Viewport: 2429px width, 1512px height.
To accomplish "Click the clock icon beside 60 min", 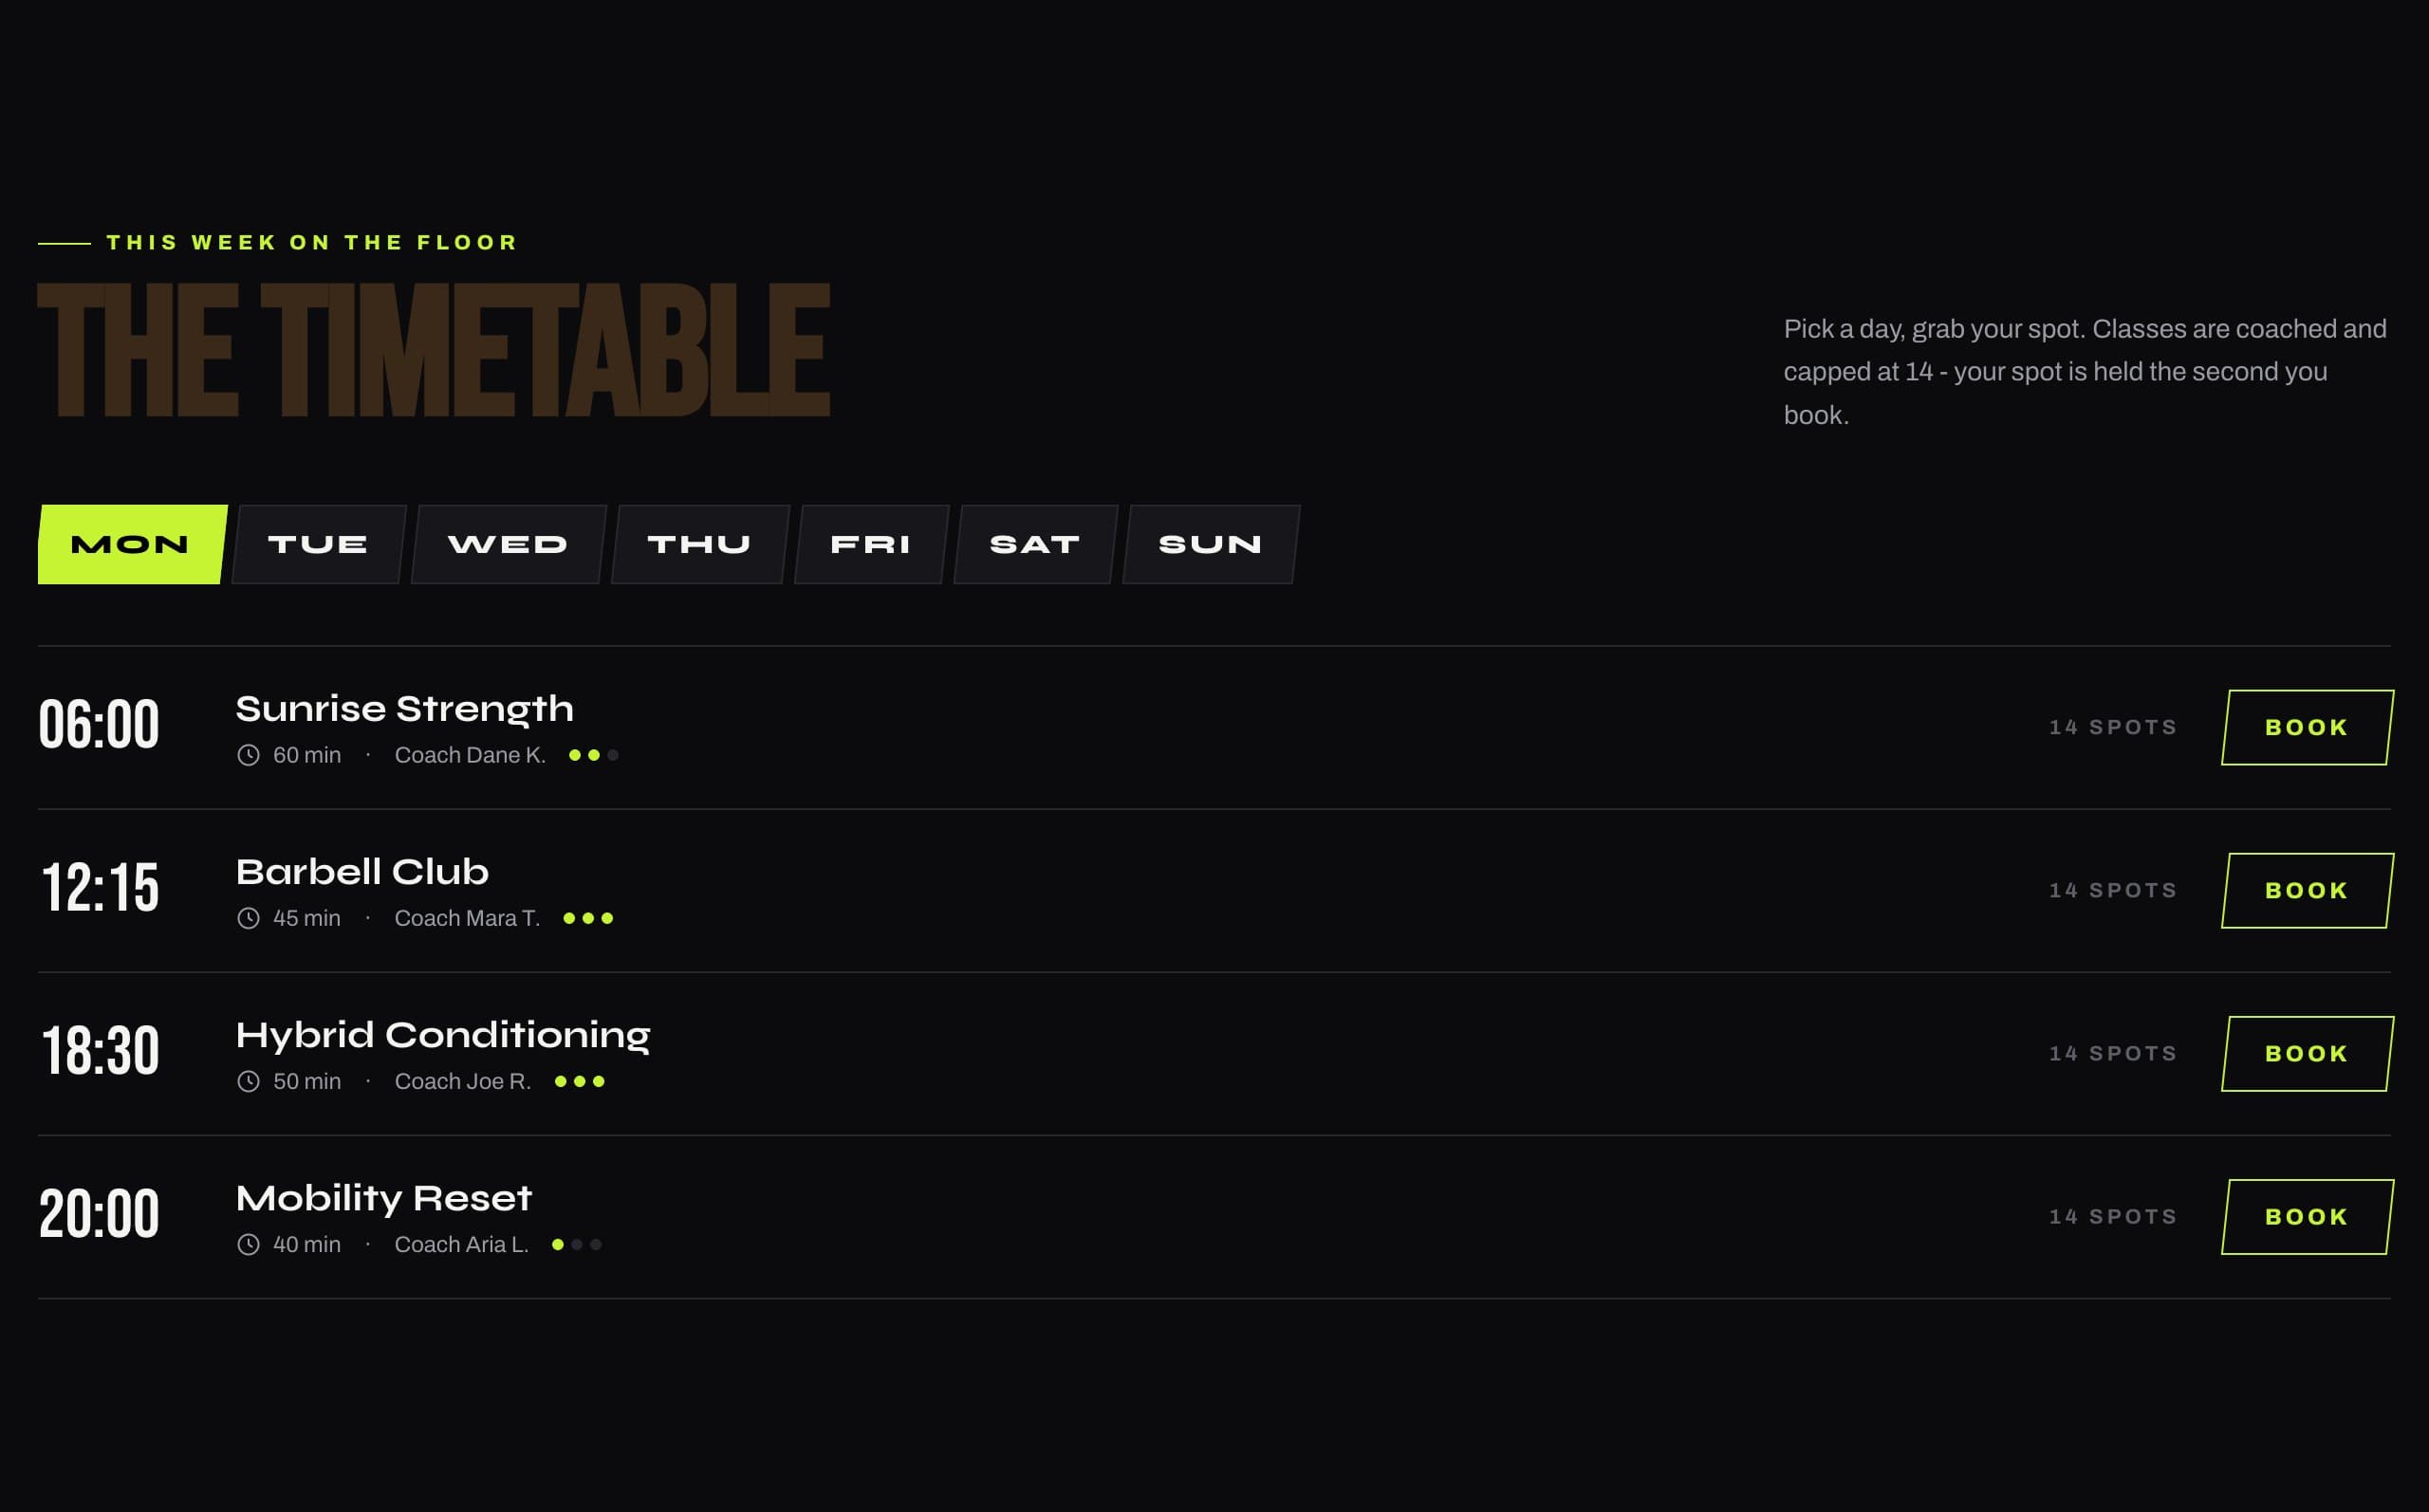I will coord(248,755).
